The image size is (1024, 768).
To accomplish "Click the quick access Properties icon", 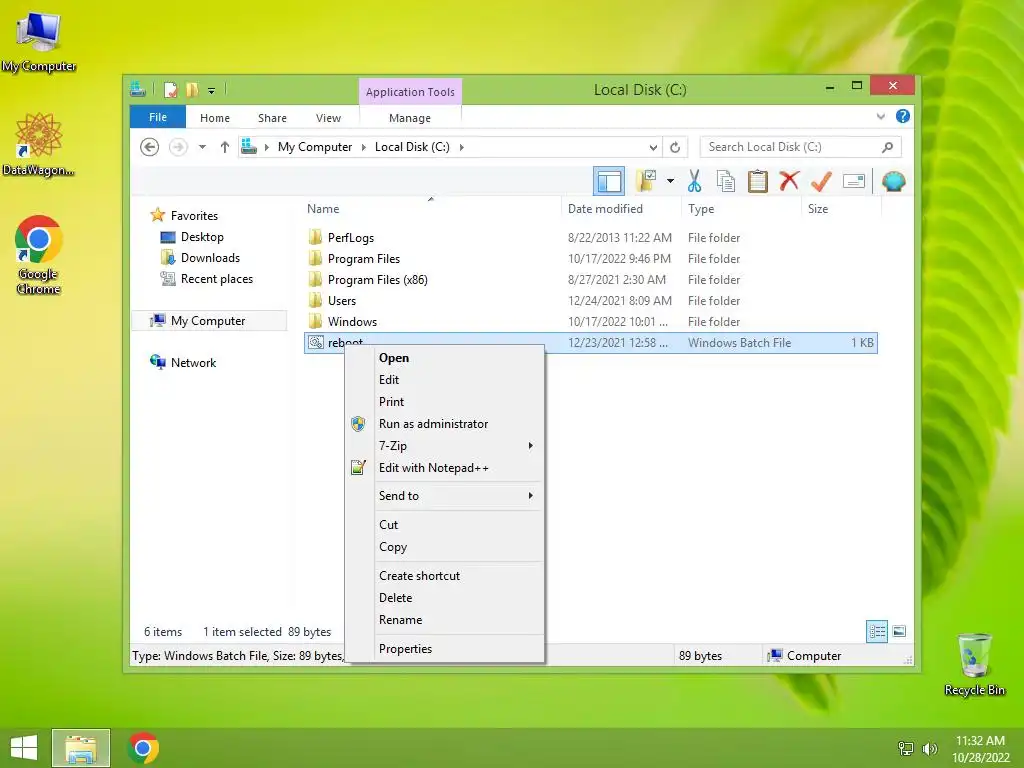I will click(170, 89).
